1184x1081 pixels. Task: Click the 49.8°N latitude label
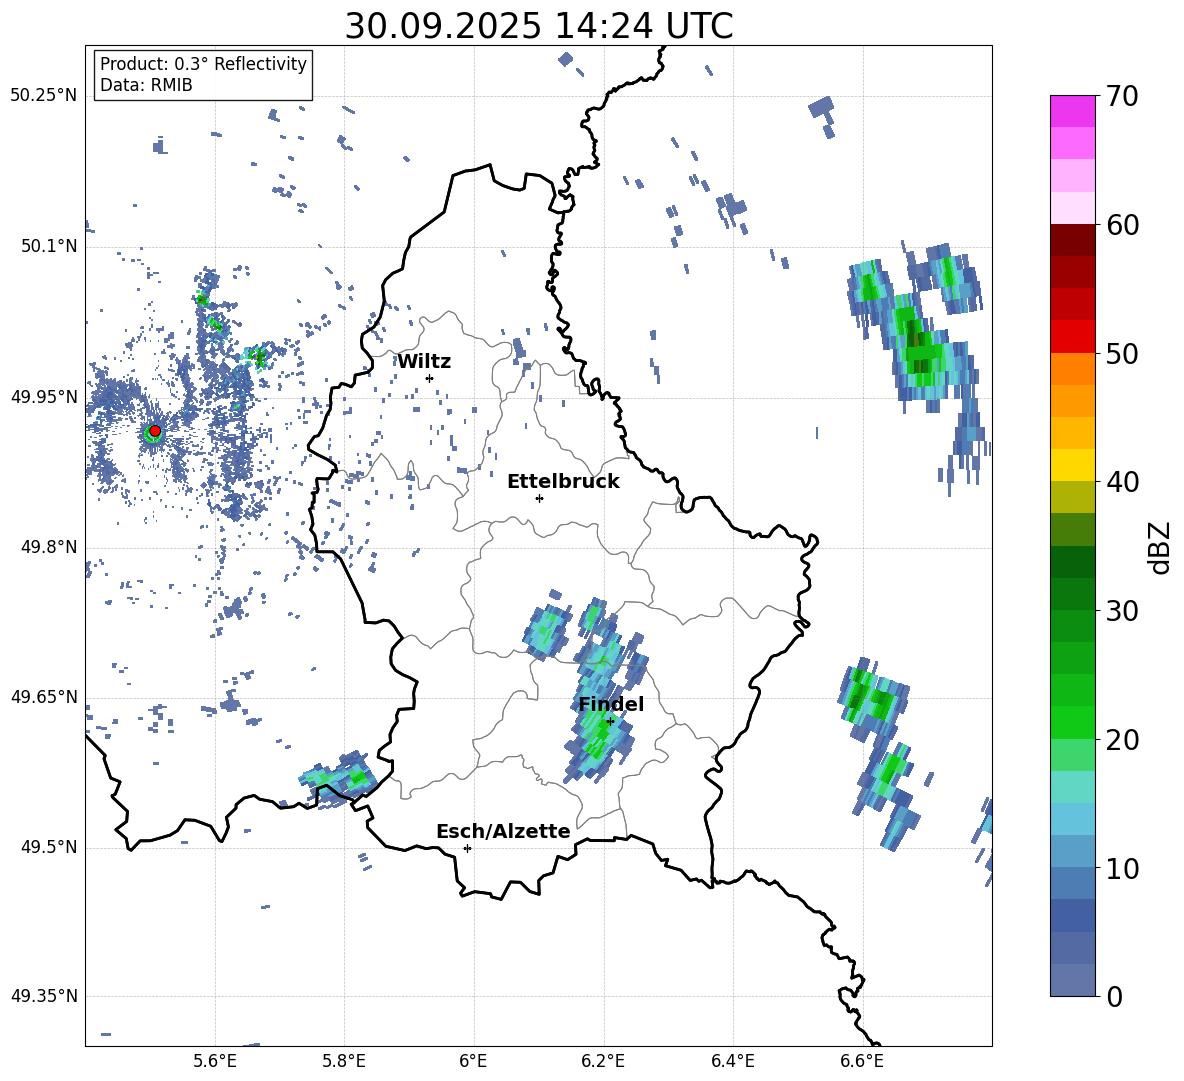tap(48, 547)
